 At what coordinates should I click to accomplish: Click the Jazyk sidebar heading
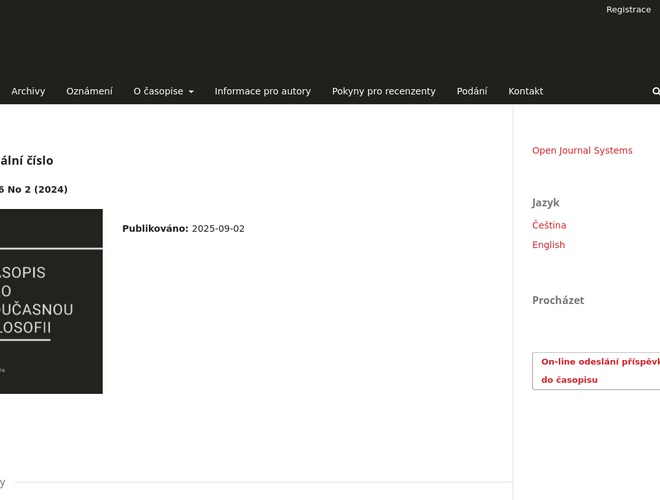click(x=545, y=202)
